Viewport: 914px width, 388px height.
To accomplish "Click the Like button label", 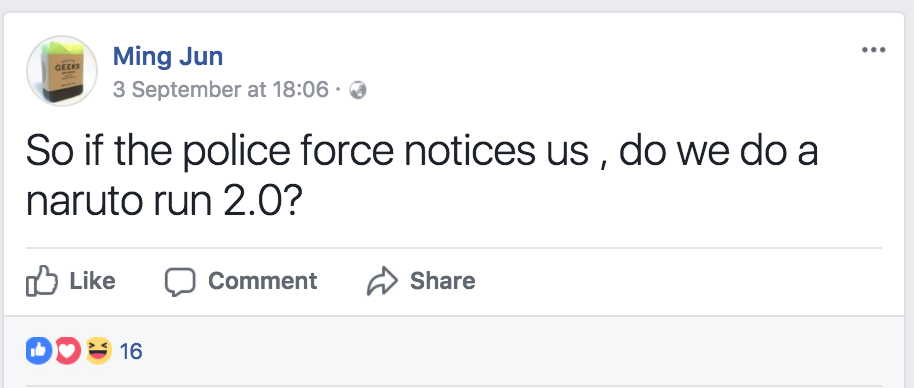I will tap(93, 281).
